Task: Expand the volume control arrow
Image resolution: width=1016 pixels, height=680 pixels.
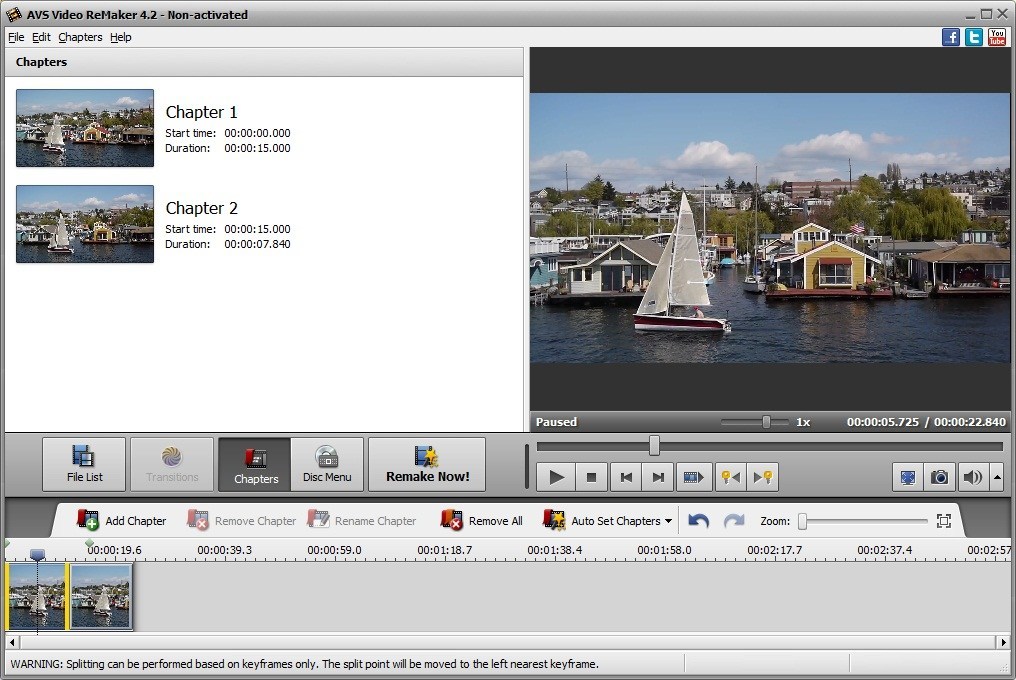Action: [997, 478]
